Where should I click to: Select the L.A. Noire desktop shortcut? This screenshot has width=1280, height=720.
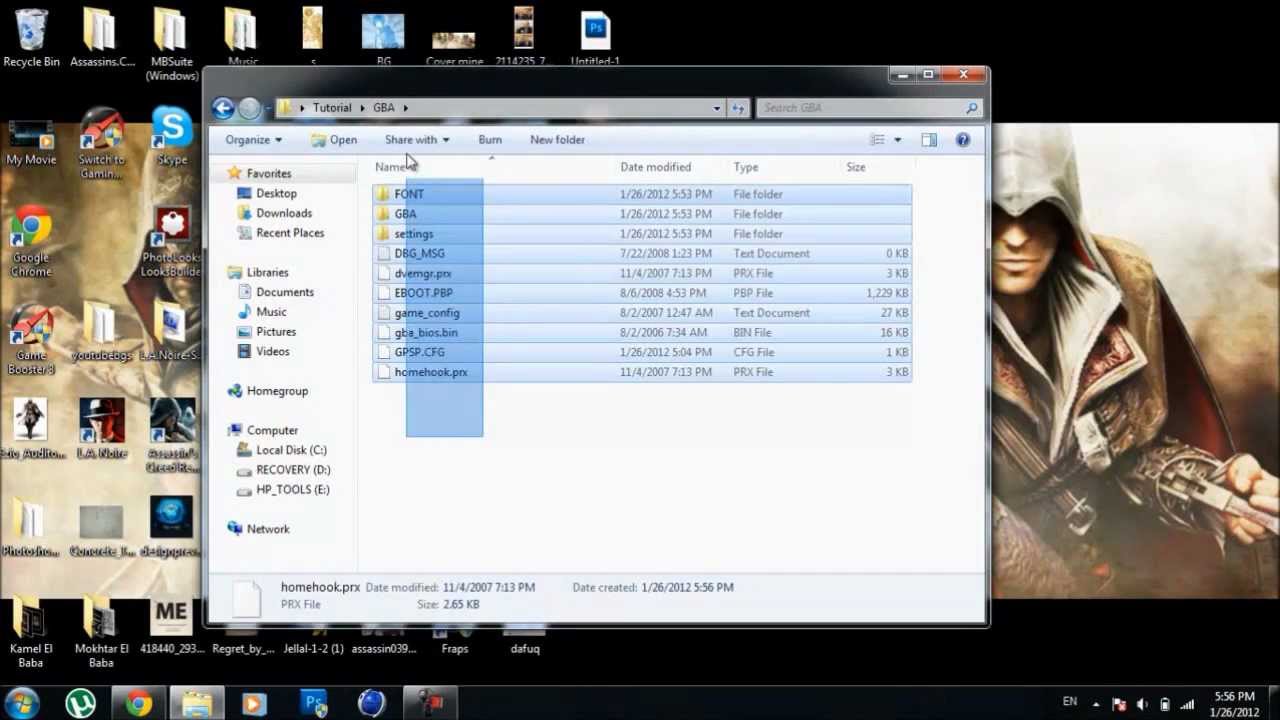(x=102, y=429)
